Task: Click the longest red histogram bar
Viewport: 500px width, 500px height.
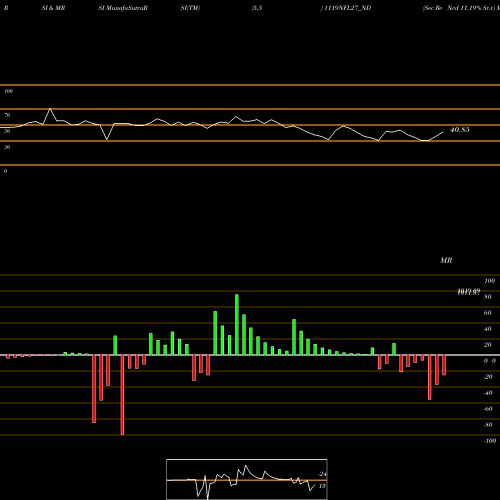Action: [122, 395]
